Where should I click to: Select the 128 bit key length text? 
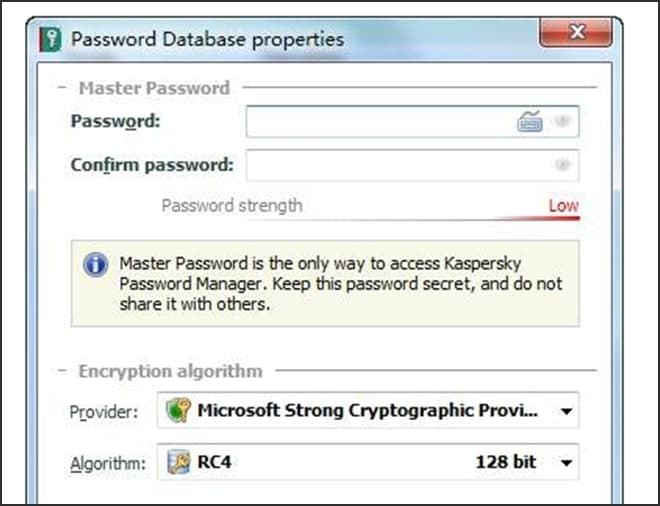[x=505, y=462]
